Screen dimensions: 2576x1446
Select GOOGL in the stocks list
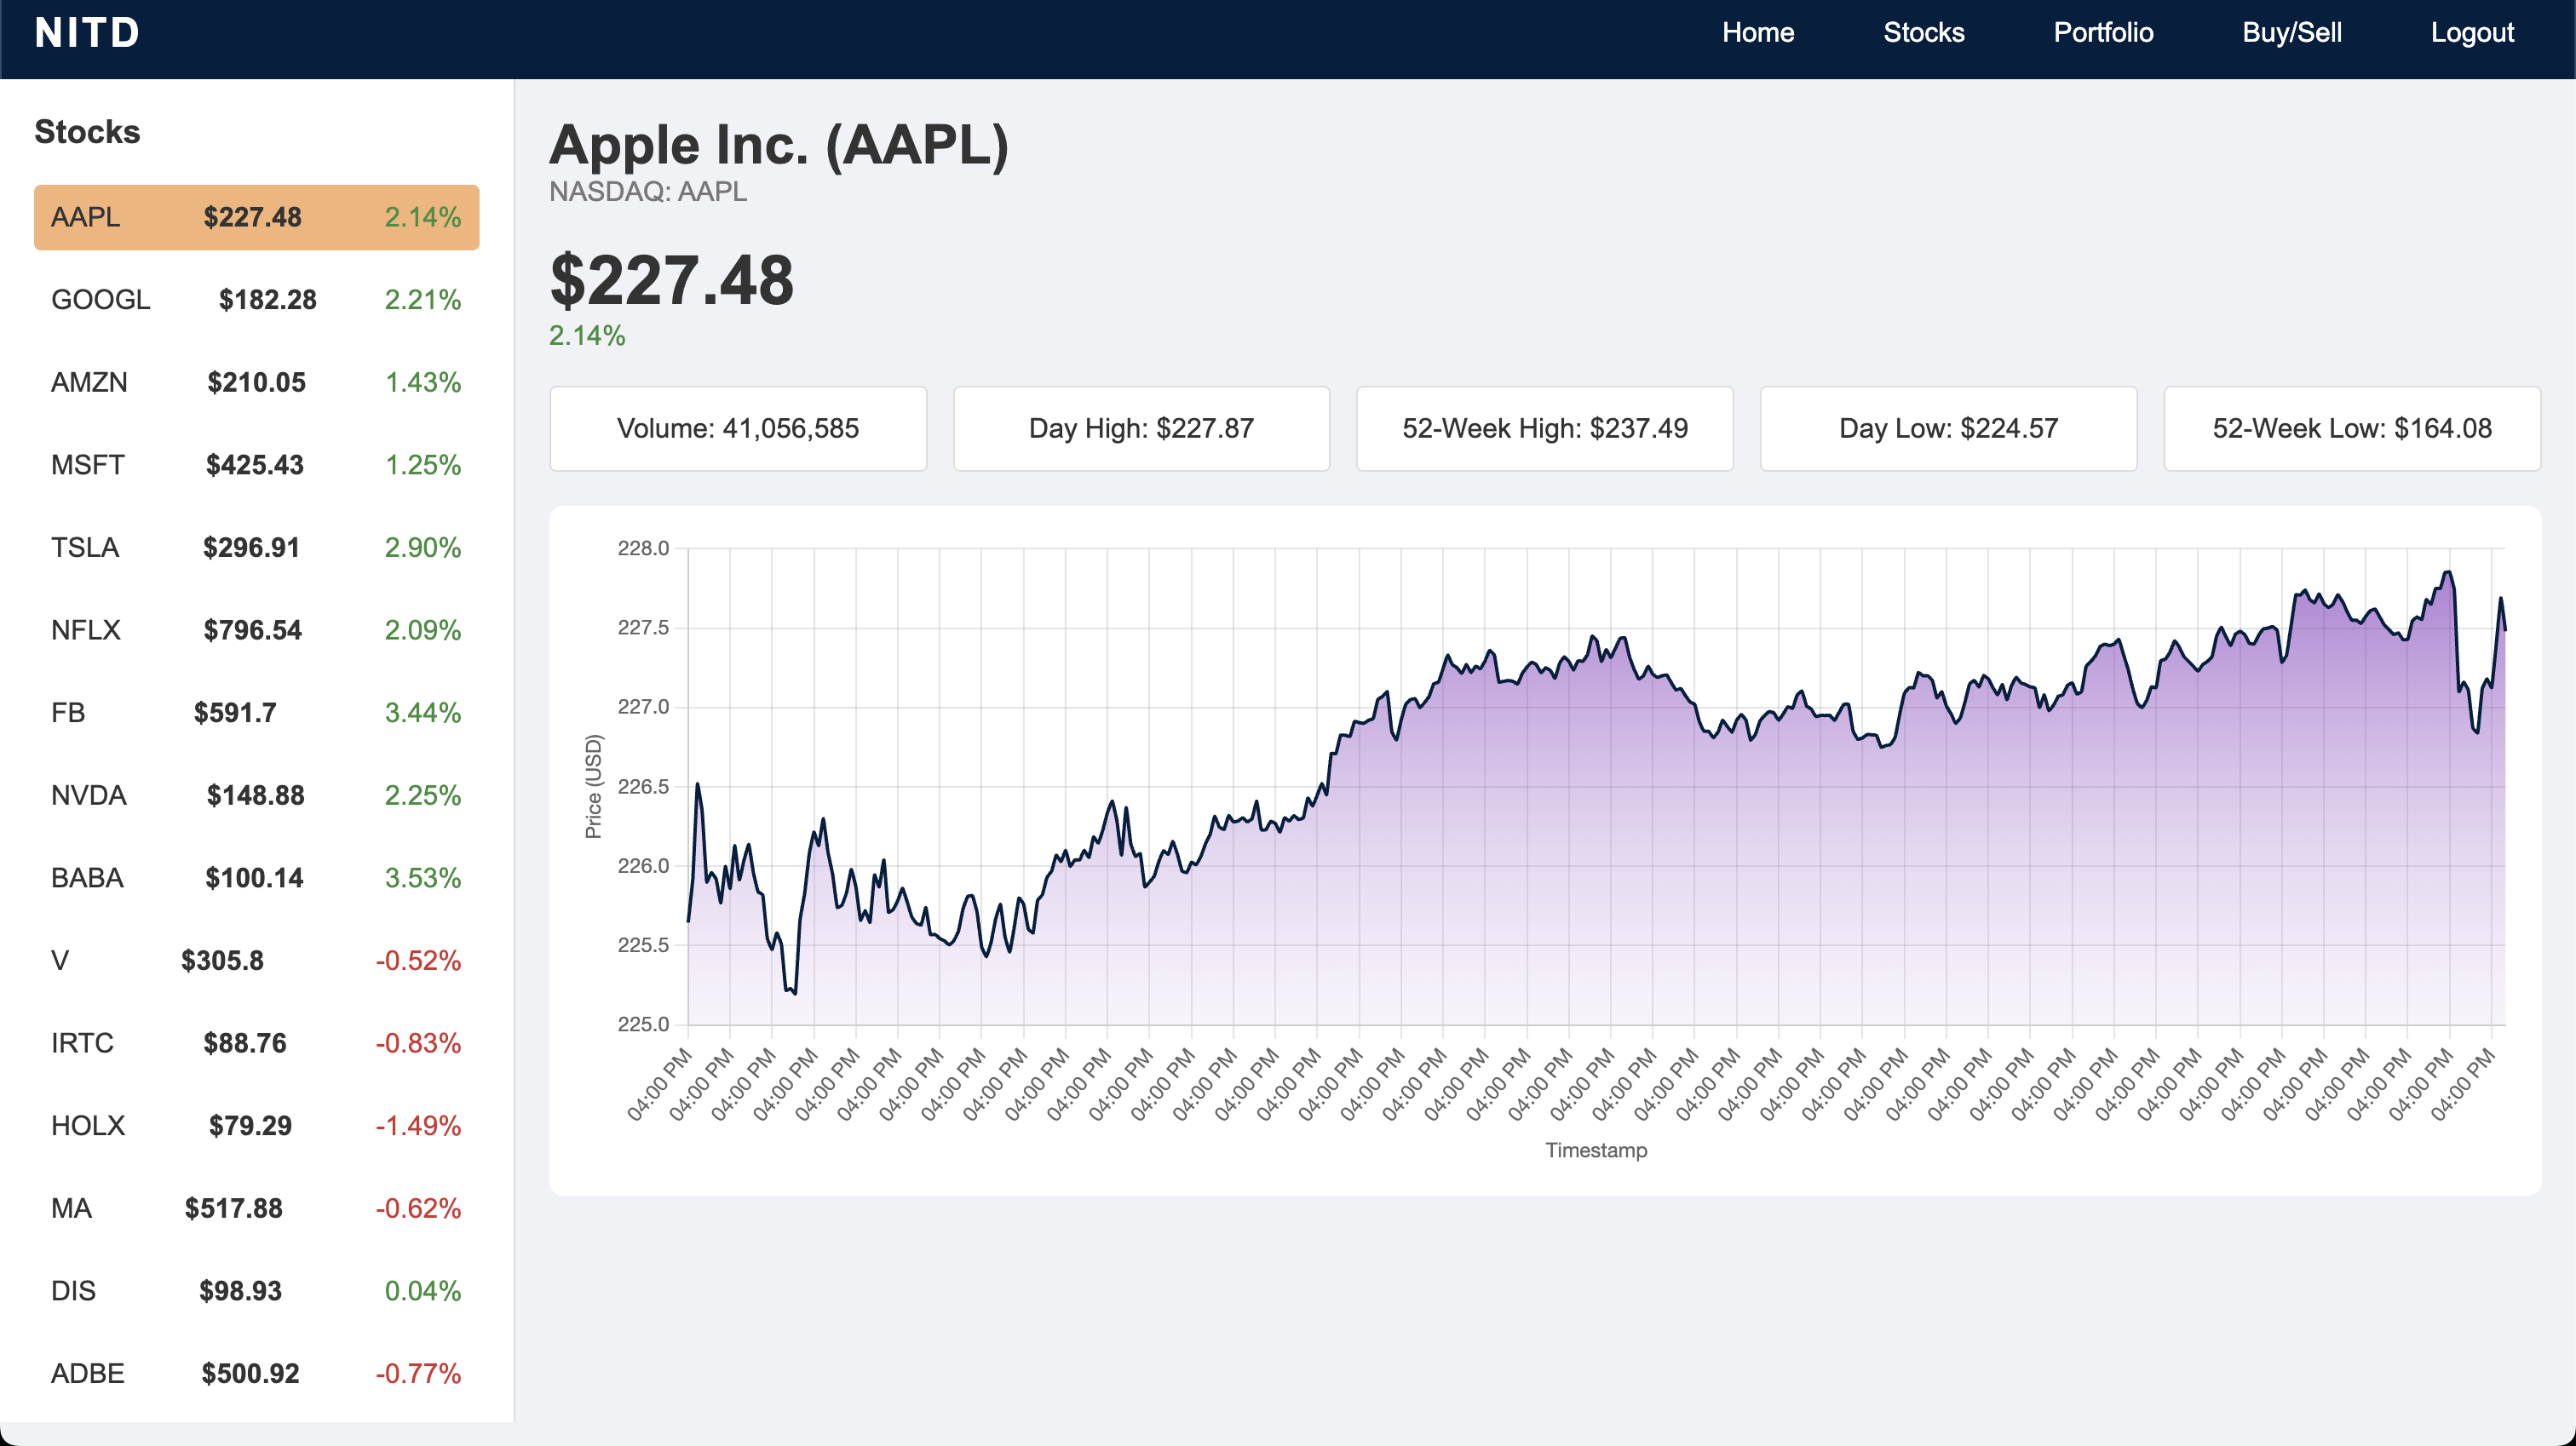pyautogui.click(x=256, y=300)
